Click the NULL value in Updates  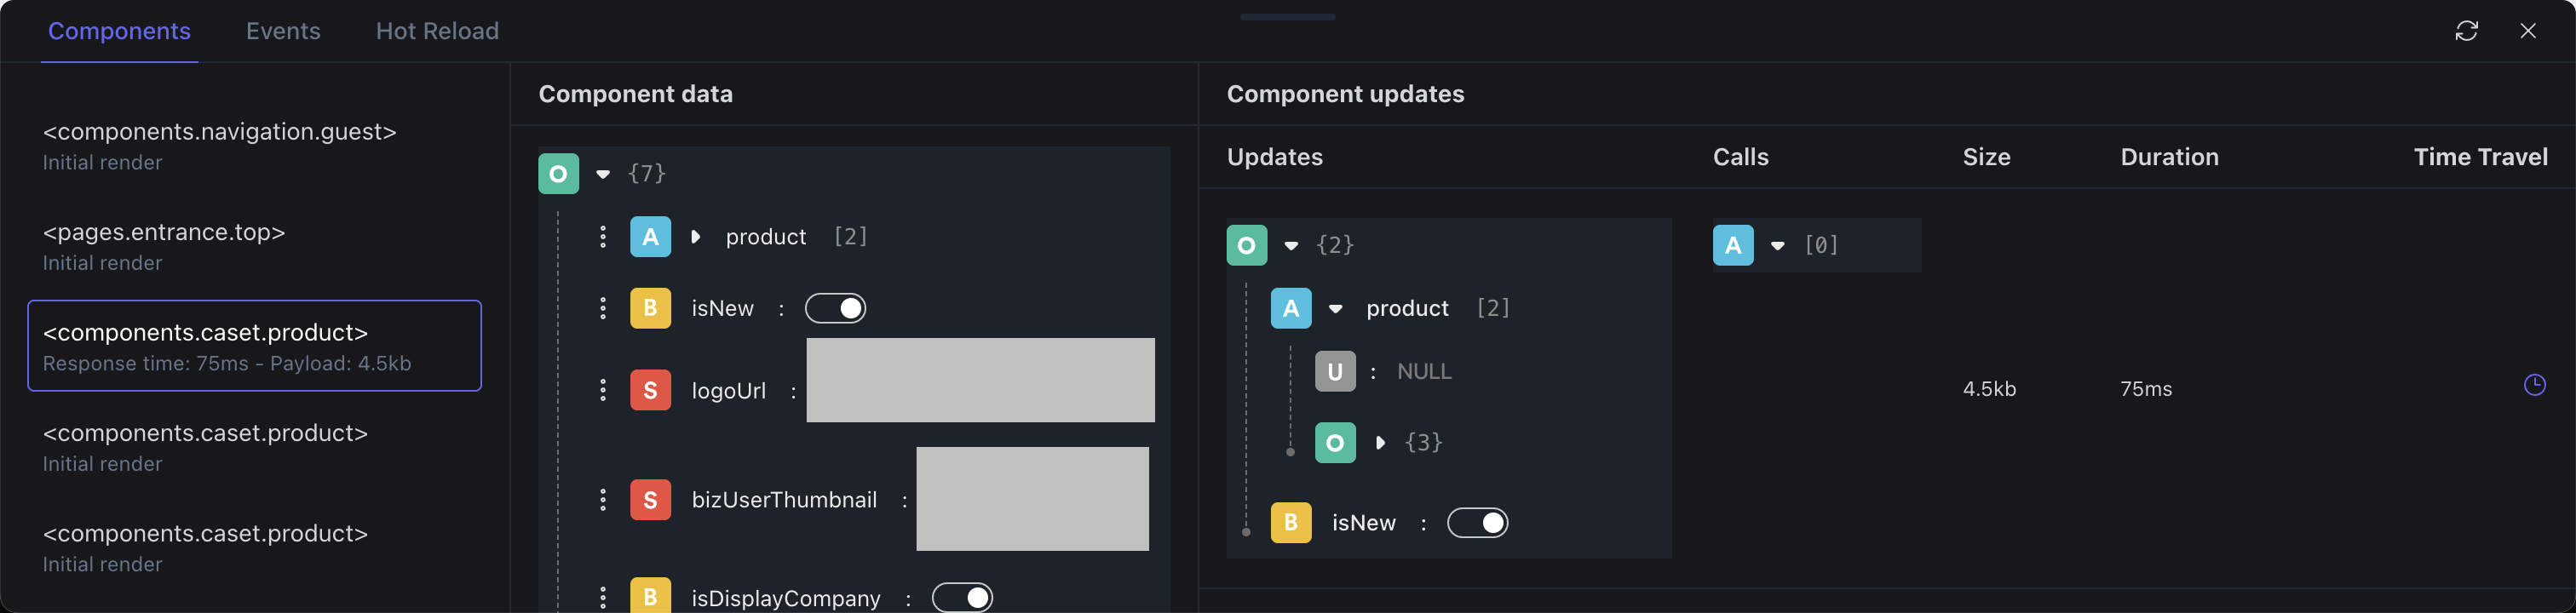point(1424,371)
